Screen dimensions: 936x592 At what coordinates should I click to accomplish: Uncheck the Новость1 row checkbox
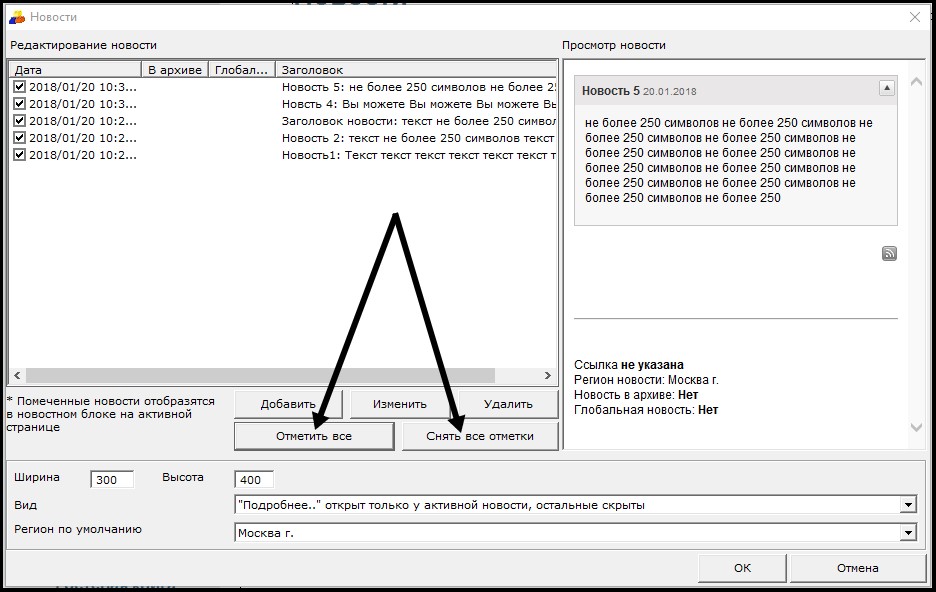tap(19, 155)
